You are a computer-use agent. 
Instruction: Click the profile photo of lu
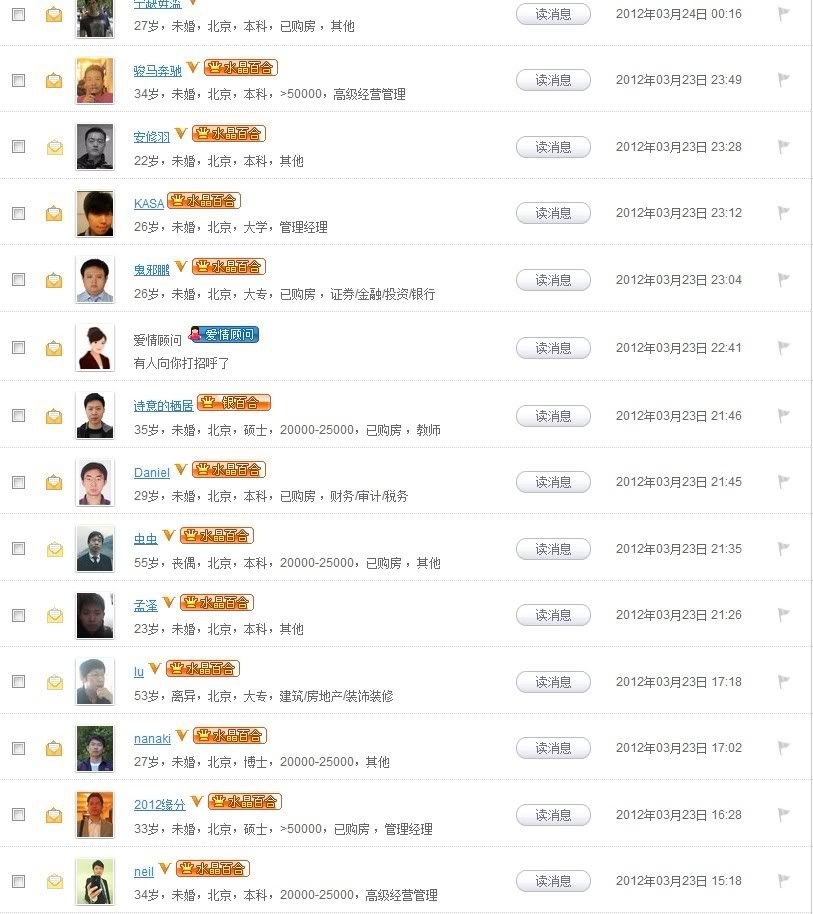click(x=95, y=681)
